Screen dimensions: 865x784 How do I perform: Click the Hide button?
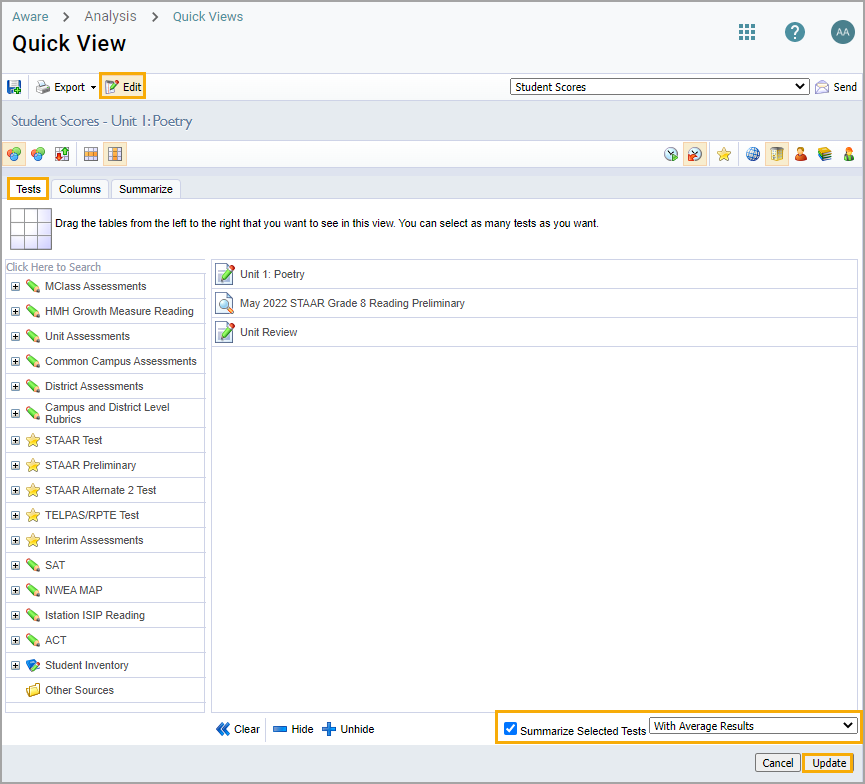pyautogui.click(x=293, y=729)
